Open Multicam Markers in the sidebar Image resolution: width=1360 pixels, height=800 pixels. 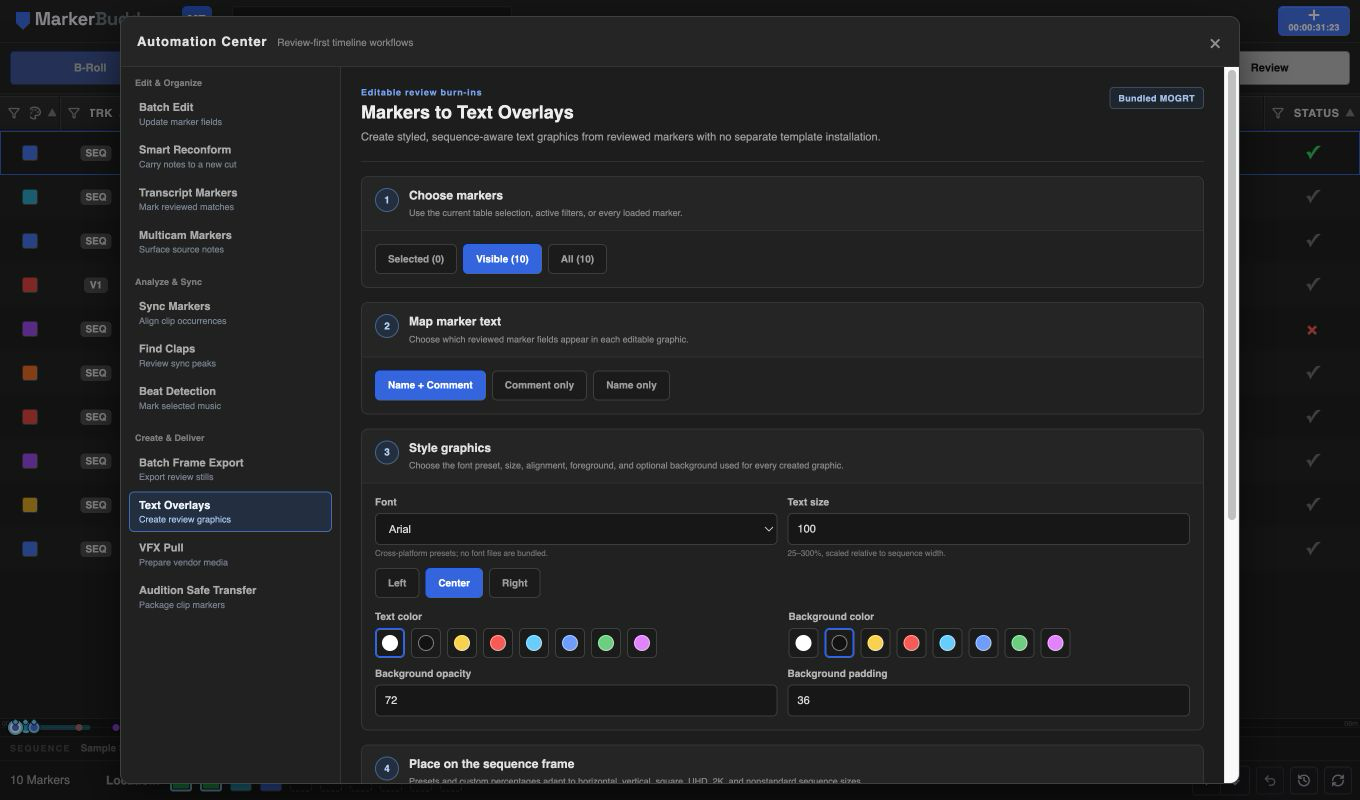pyautogui.click(x=230, y=242)
